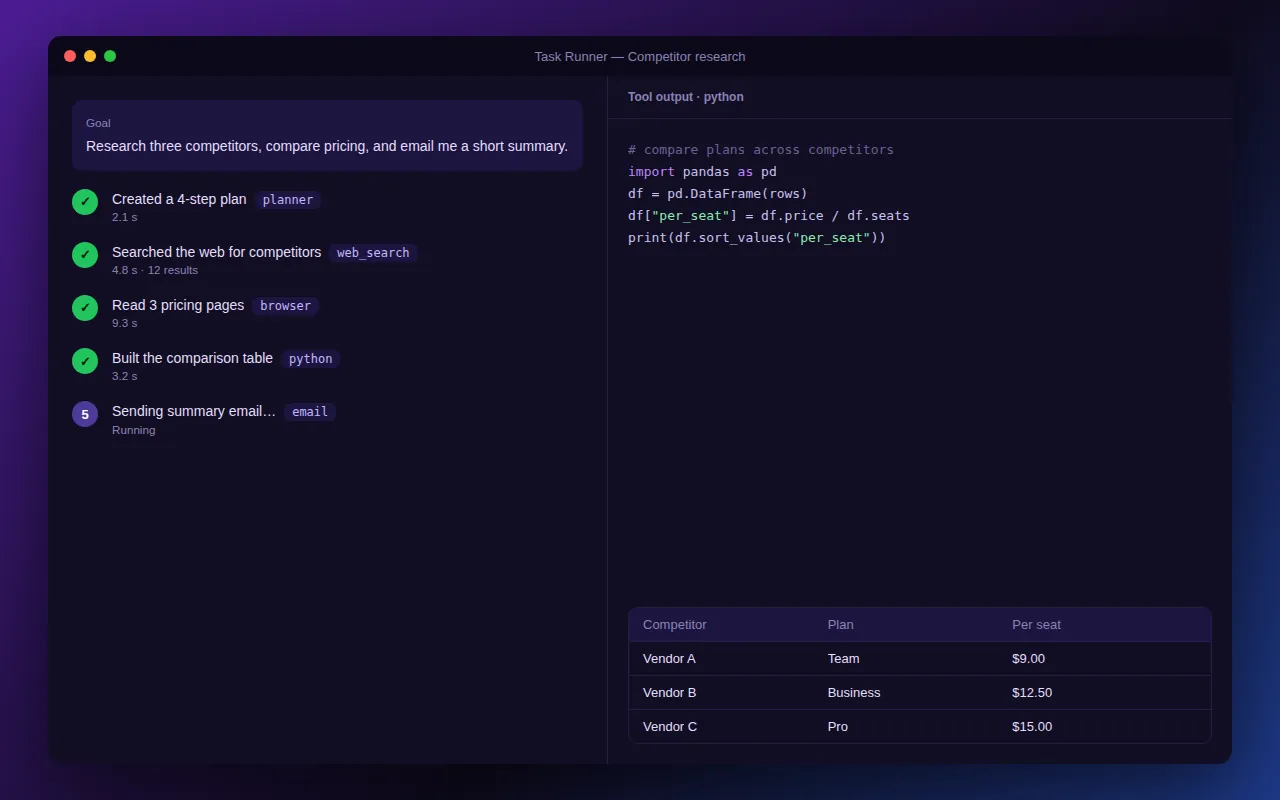Click the checkmark icon for Searched the web step
Viewport: 1280px width, 800px height.
tap(85, 255)
